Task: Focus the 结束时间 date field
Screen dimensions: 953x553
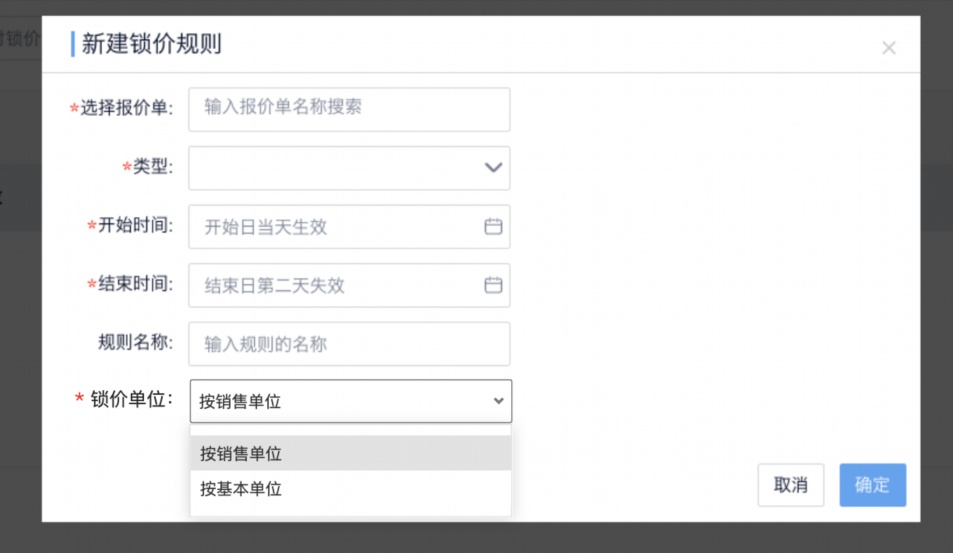Action: point(335,285)
